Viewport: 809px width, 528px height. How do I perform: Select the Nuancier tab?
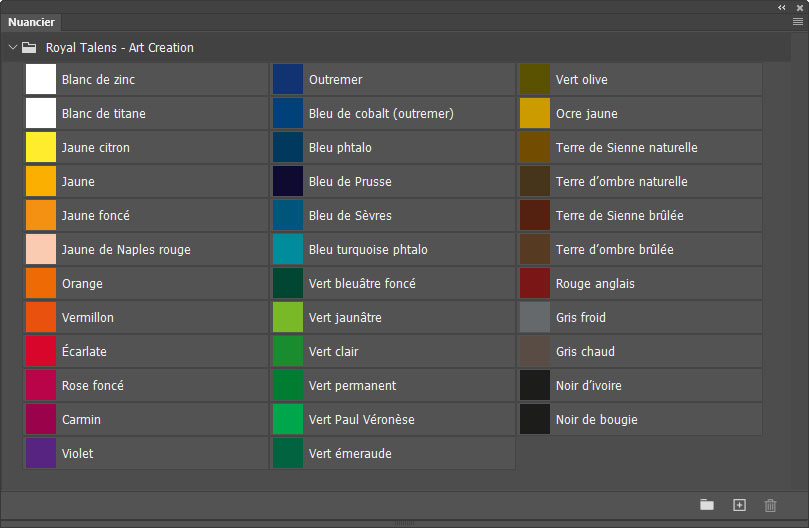[32, 22]
